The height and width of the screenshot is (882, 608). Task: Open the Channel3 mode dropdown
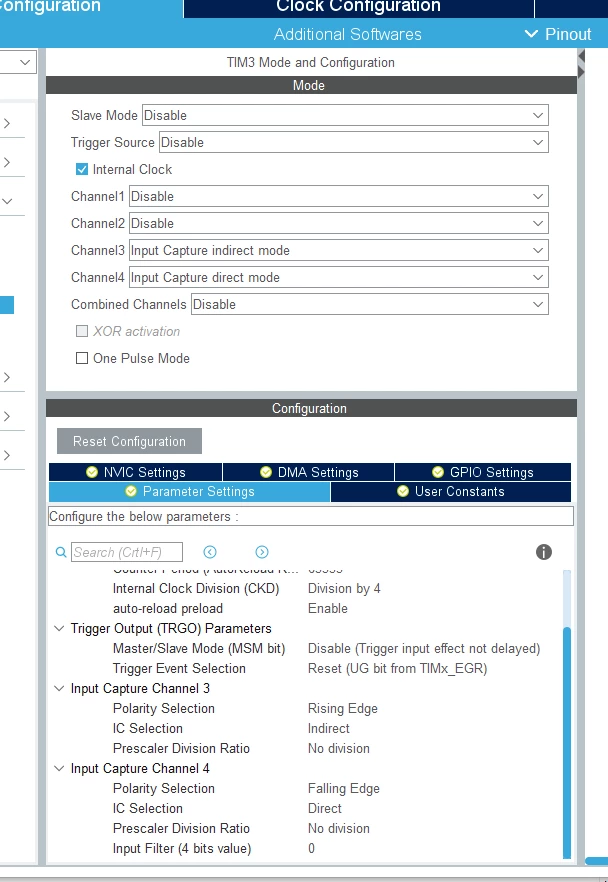[x=339, y=250]
